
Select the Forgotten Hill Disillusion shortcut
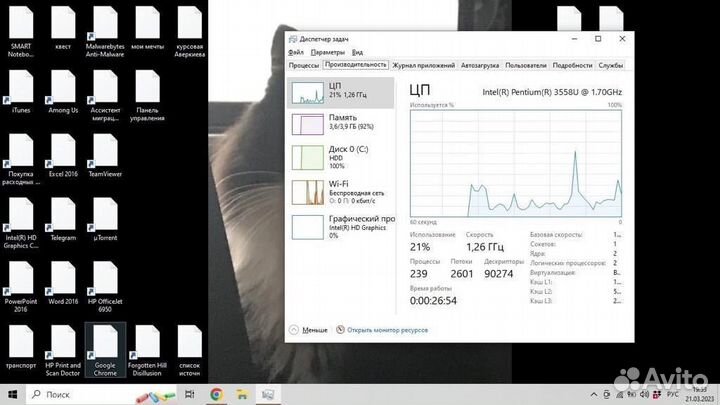(147, 350)
